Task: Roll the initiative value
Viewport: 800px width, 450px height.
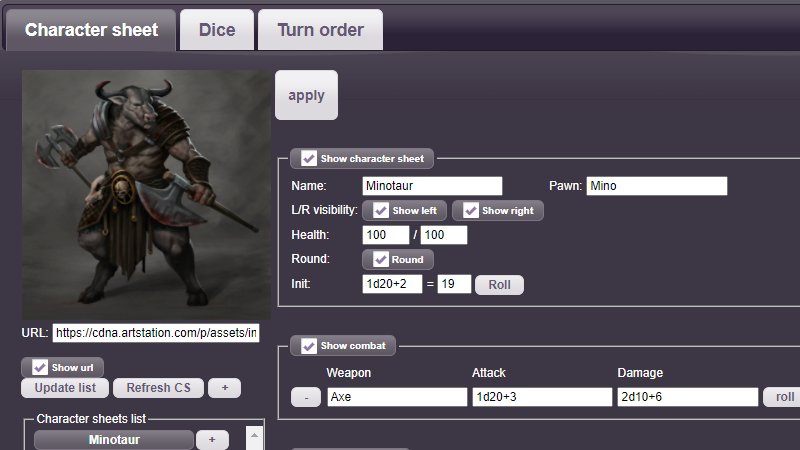Action: click(x=499, y=285)
